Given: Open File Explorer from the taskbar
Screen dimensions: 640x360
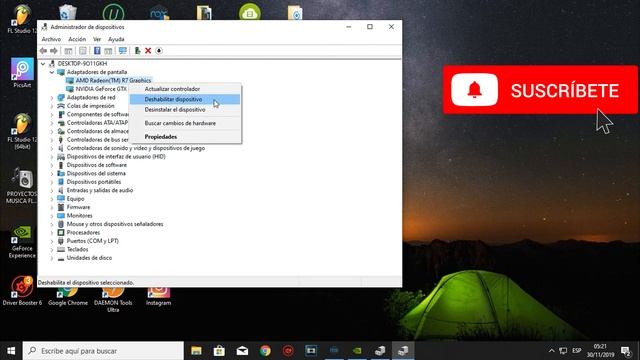Looking at the screenshot, I should click(x=196, y=351).
